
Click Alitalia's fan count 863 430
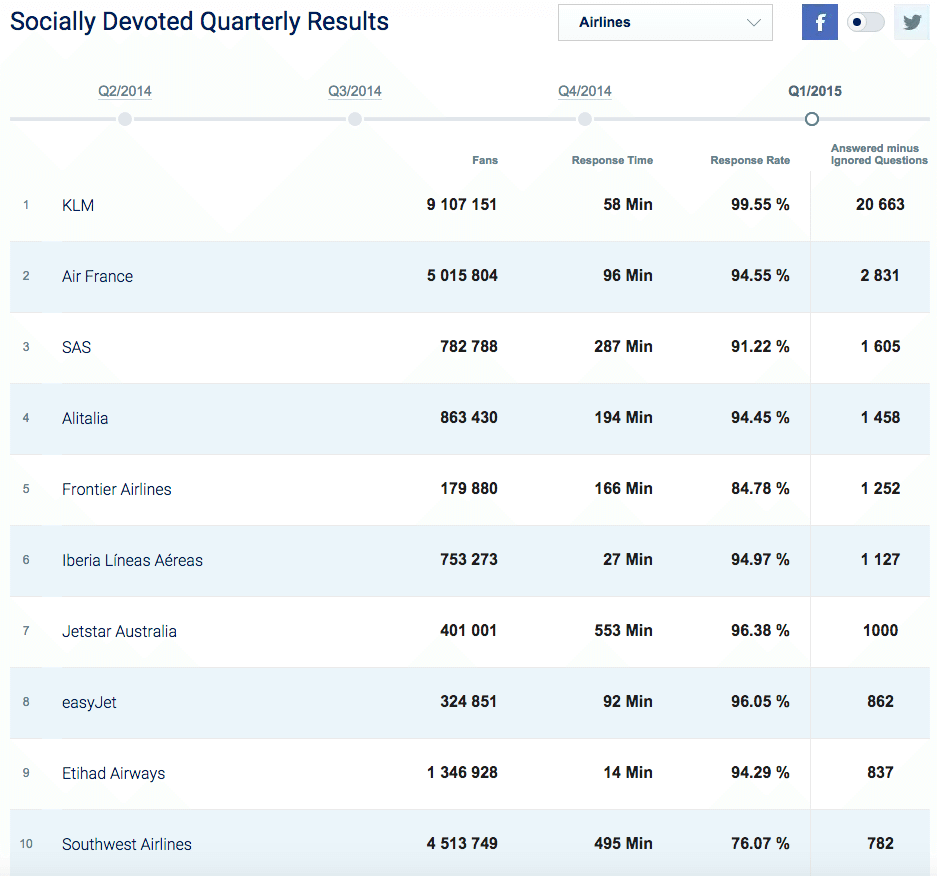click(468, 418)
